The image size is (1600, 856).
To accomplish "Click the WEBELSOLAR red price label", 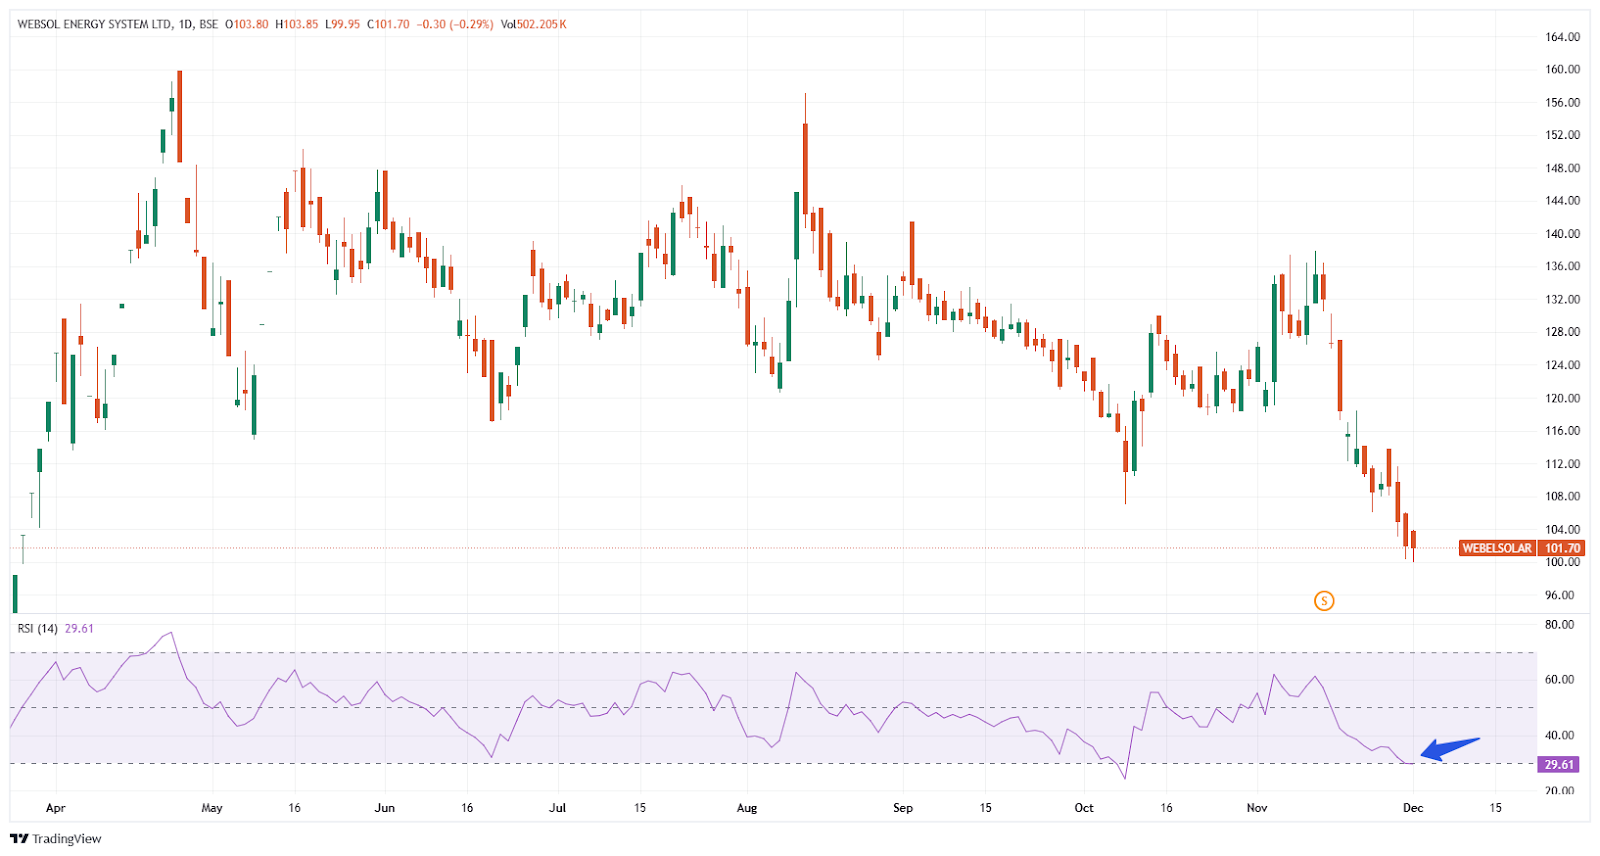I will (1496, 548).
